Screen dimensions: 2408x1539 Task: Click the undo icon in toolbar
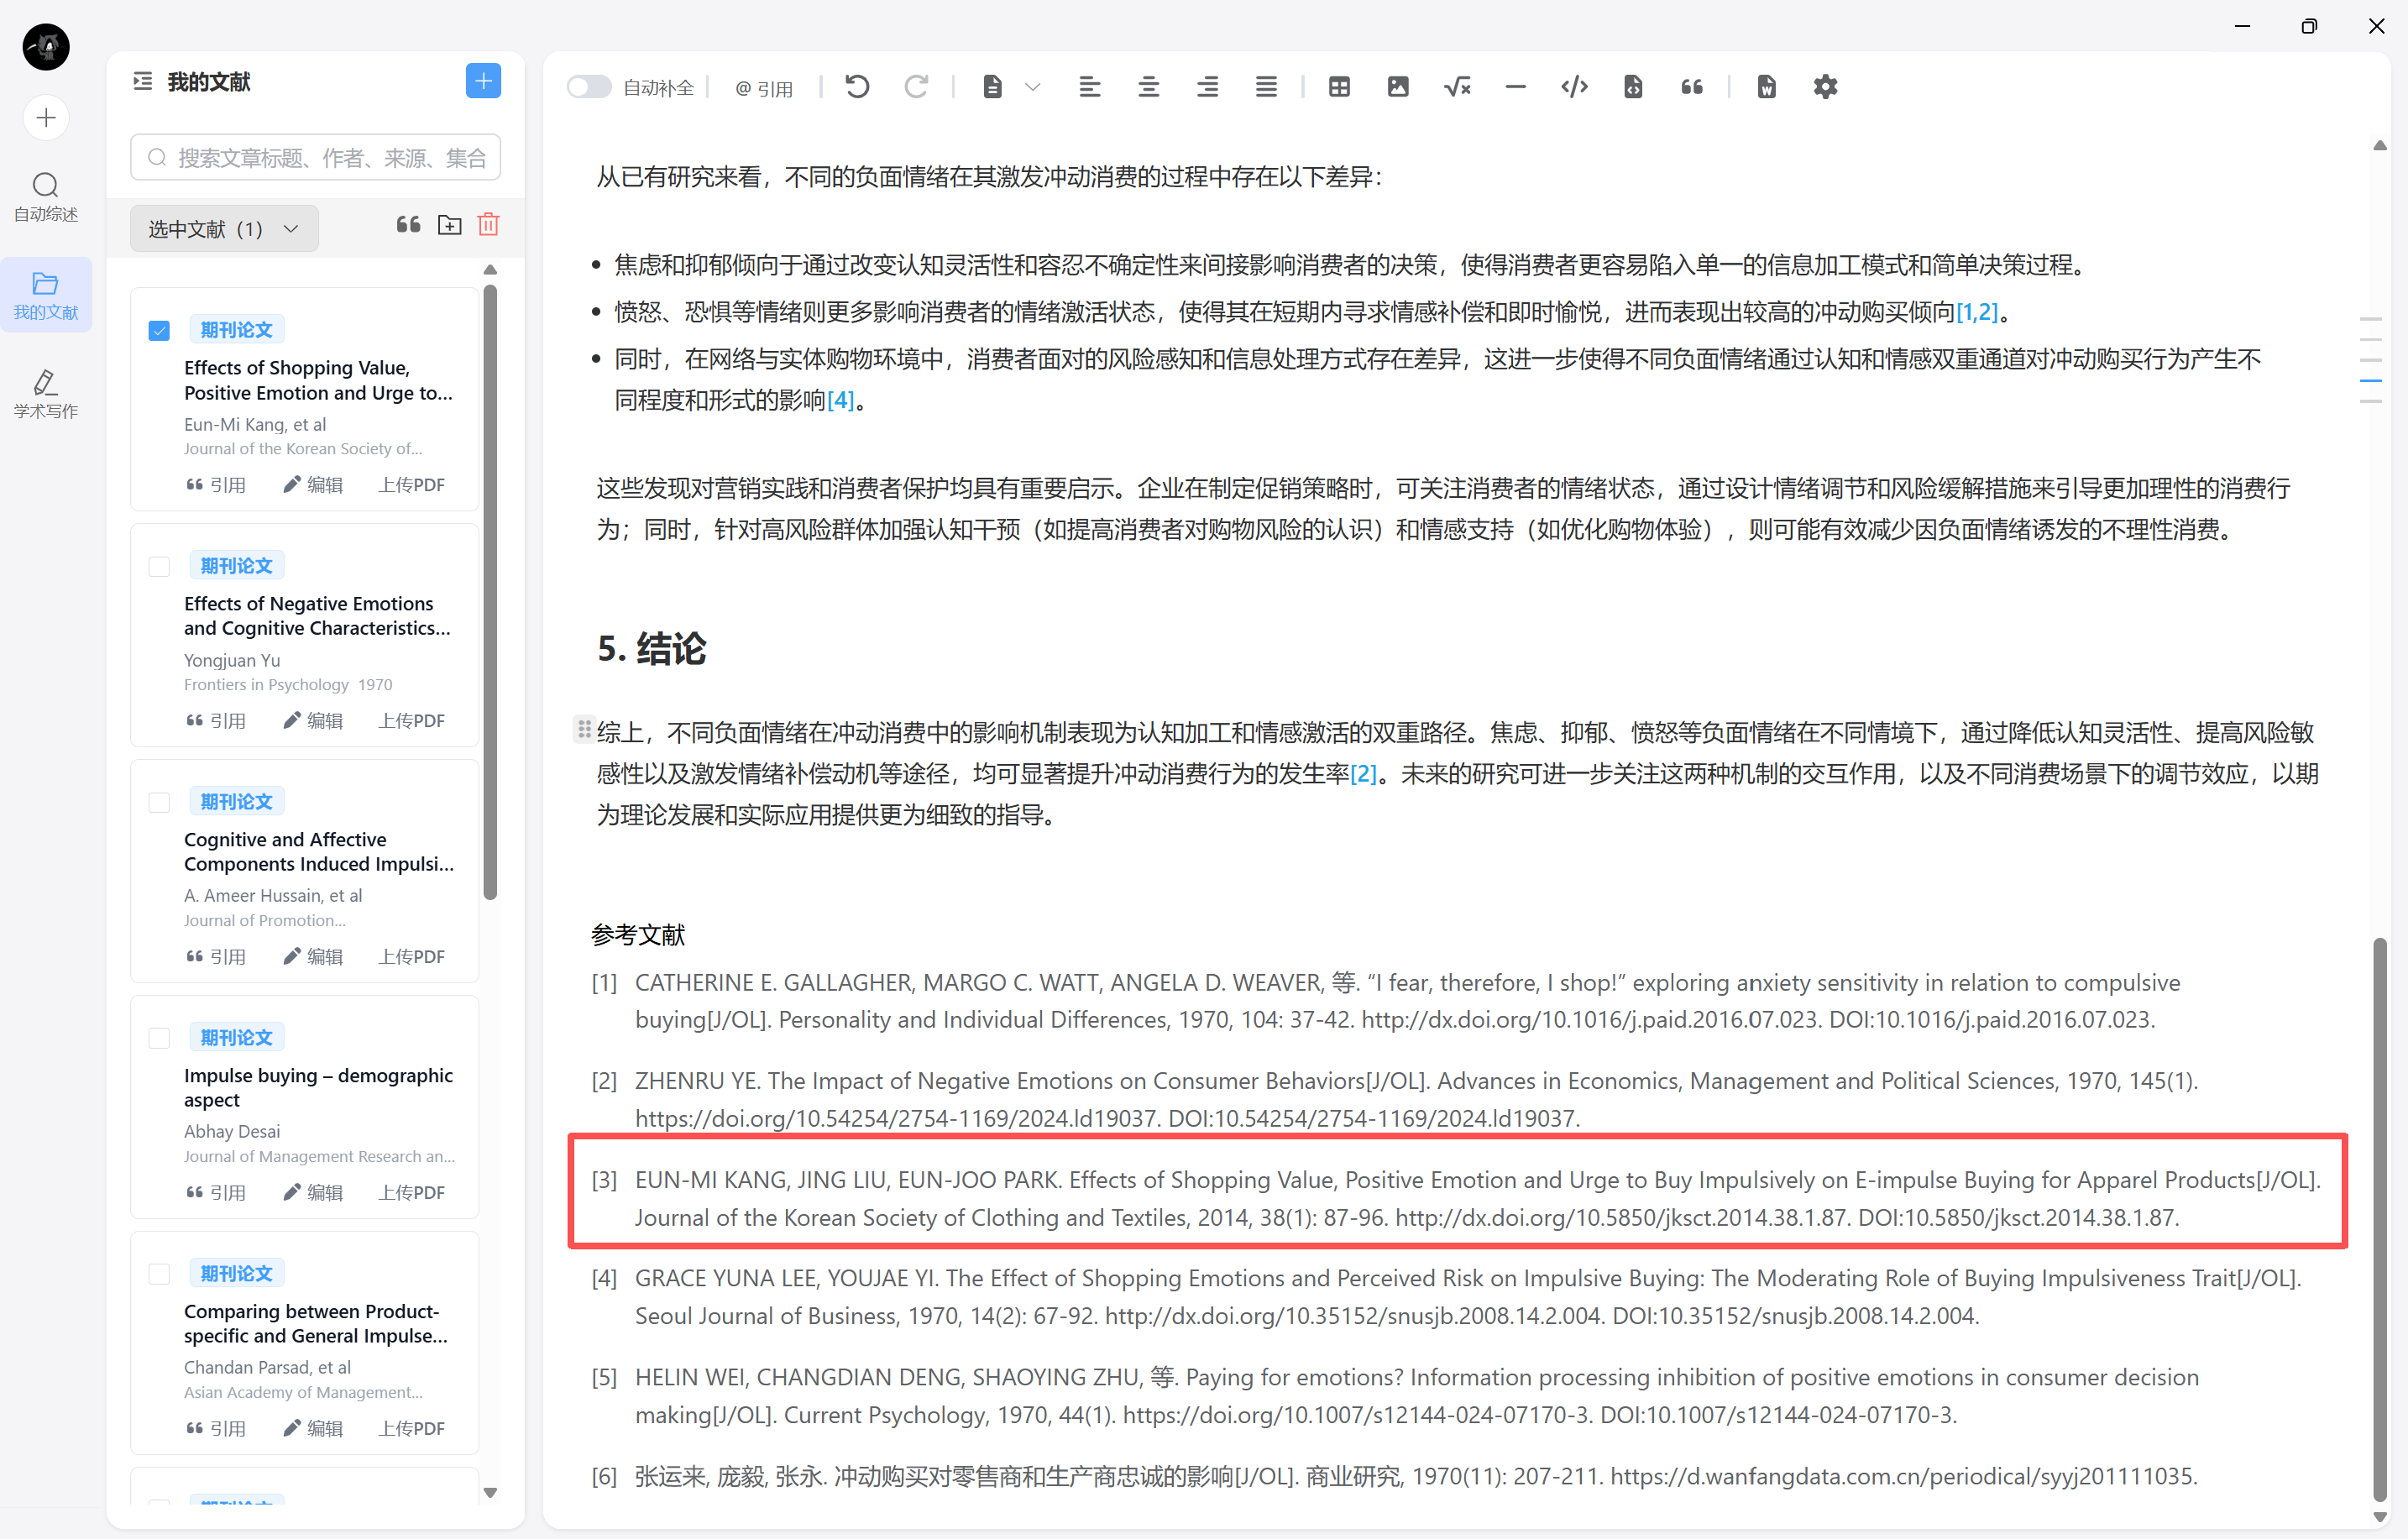point(857,87)
